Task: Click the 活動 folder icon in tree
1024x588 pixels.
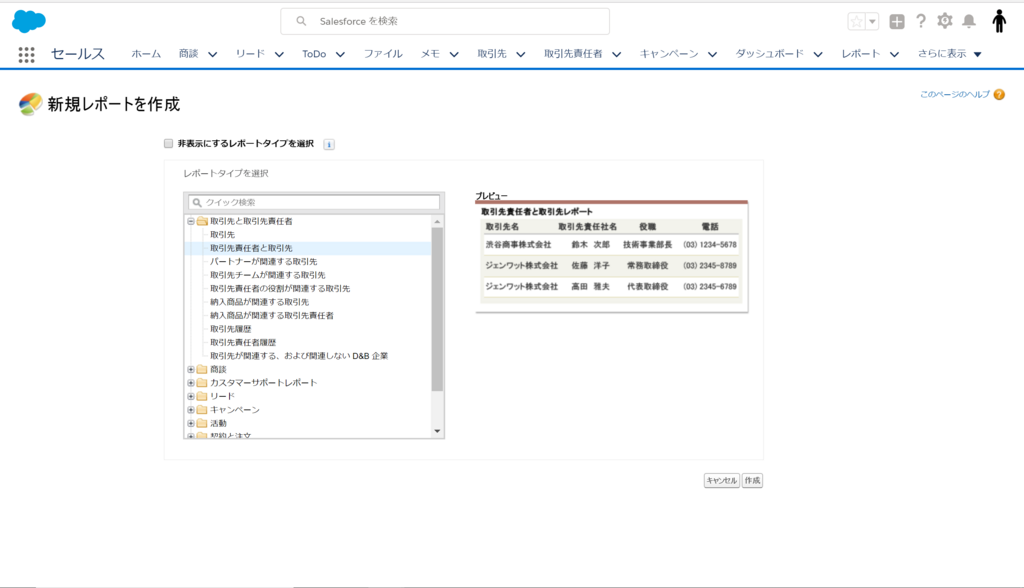Action: click(x=202, y=423)
